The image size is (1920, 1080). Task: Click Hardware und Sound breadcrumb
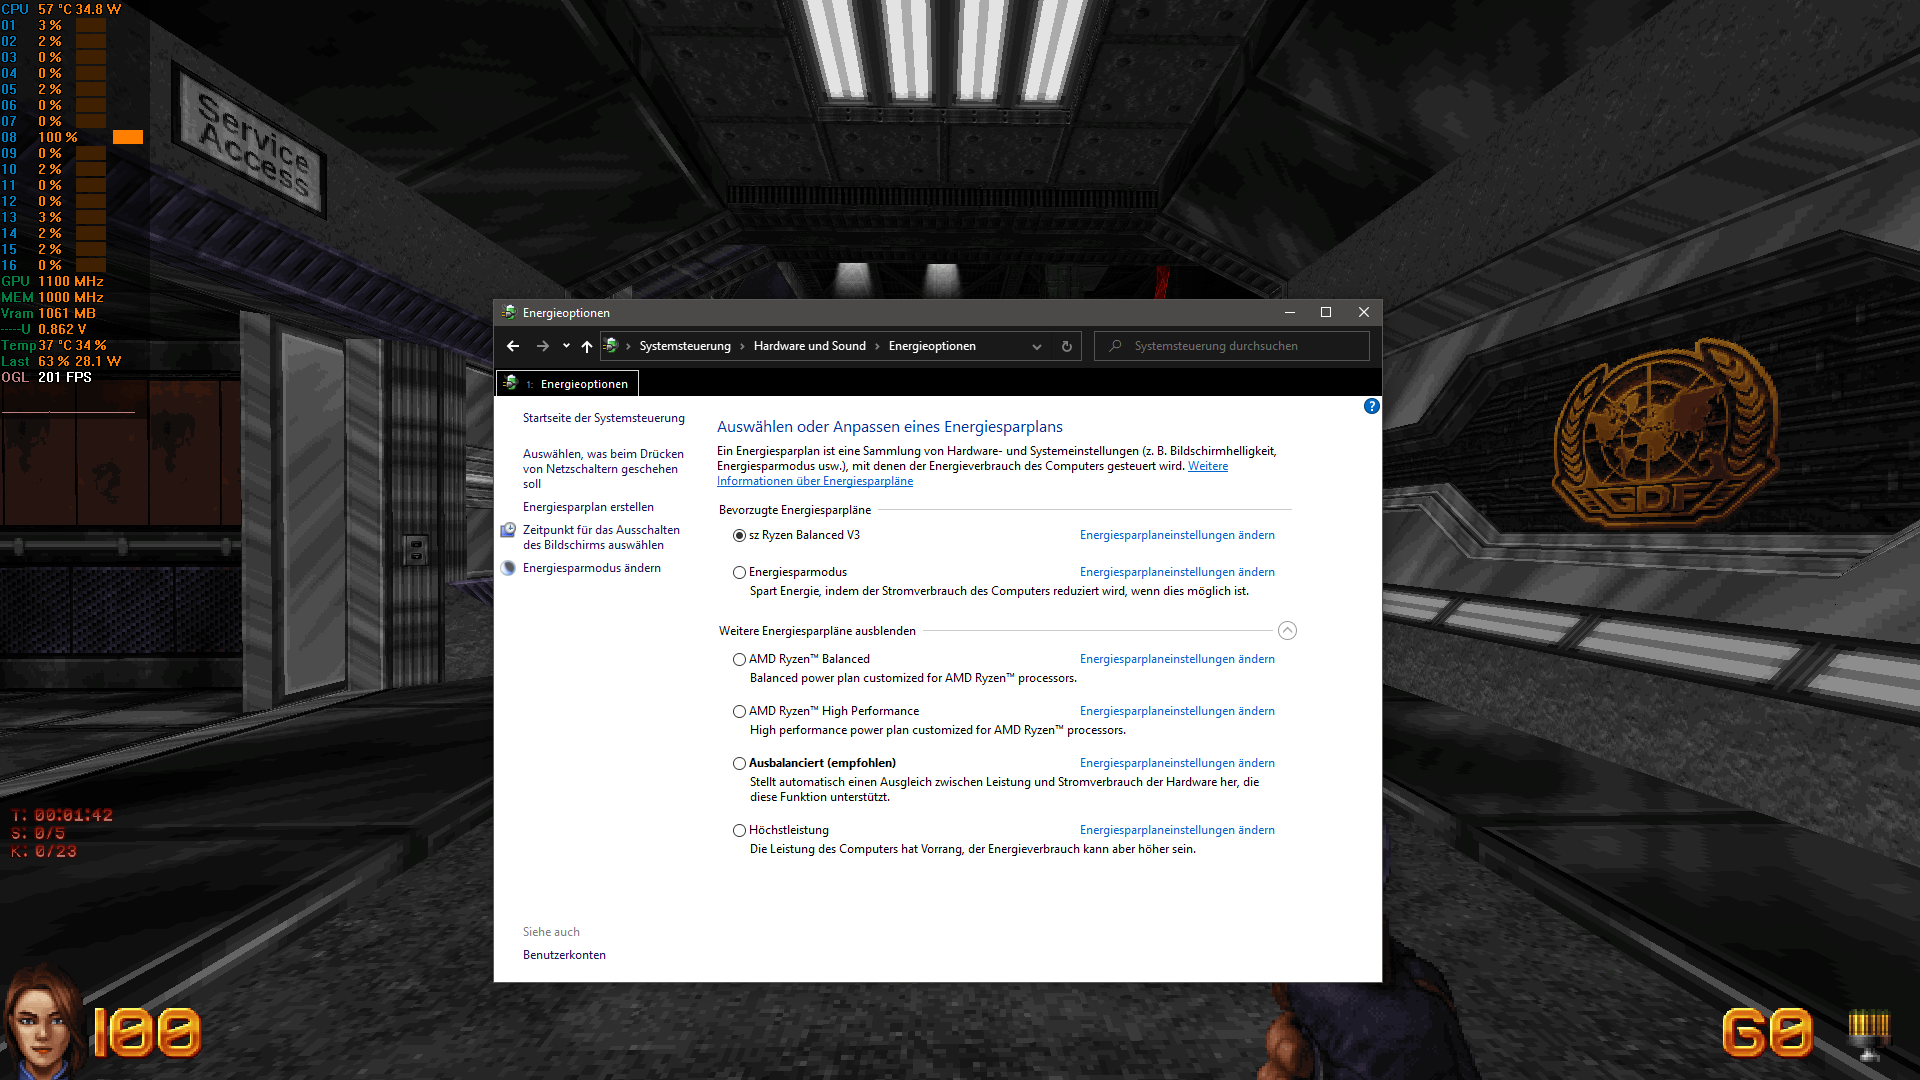[x=809, y=346]
